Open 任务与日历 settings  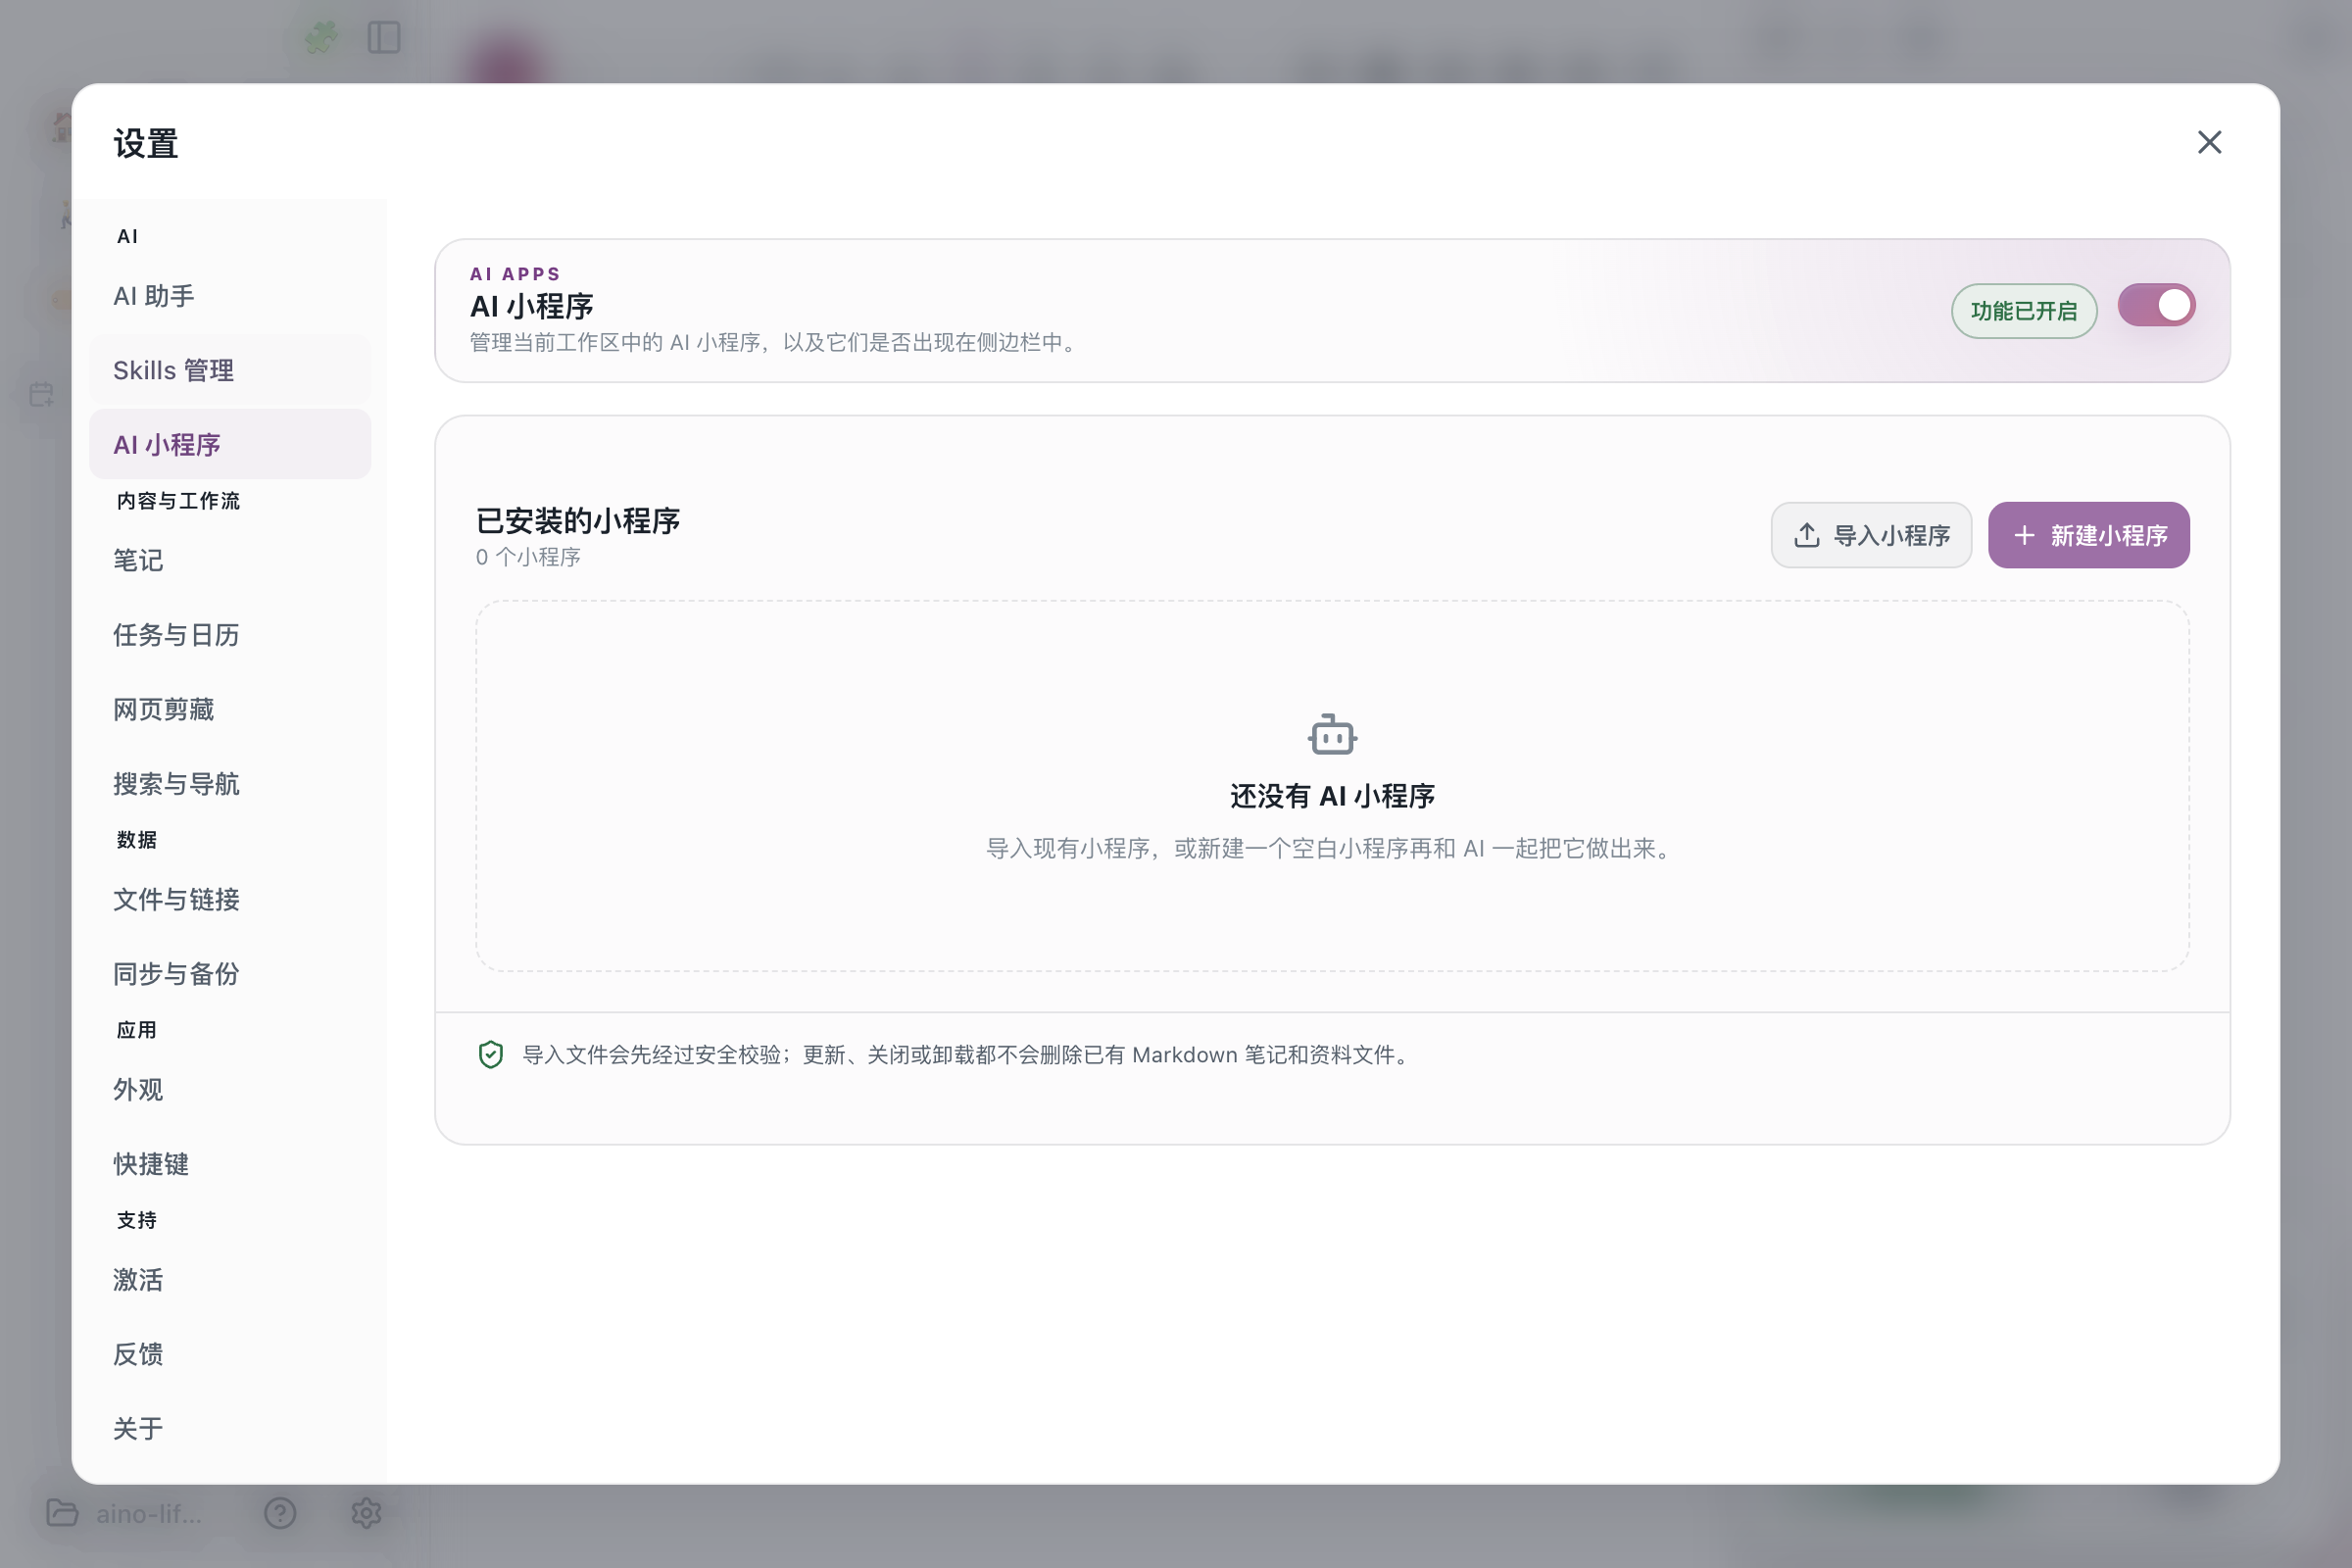(x=230, y=635)
